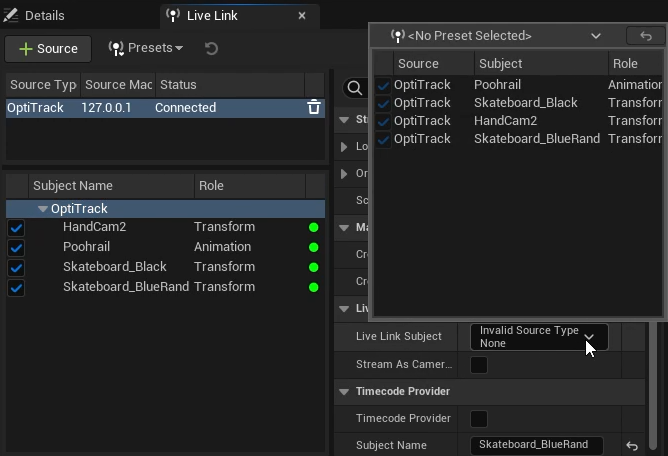Collapse the OptiTrack subject group
Screen dimensions: 668x456
tap(42, 209)
